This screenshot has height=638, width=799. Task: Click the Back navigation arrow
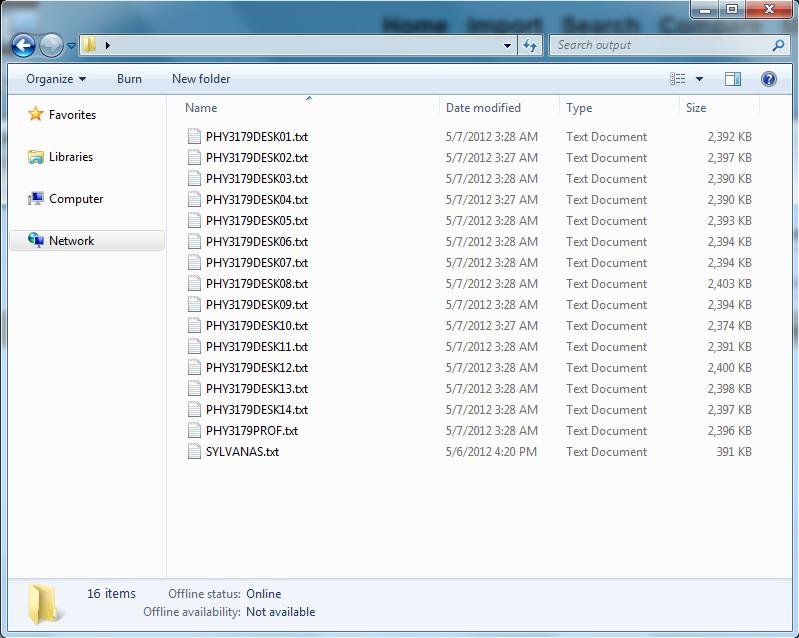pyautogui.click(x=23, y=45)
